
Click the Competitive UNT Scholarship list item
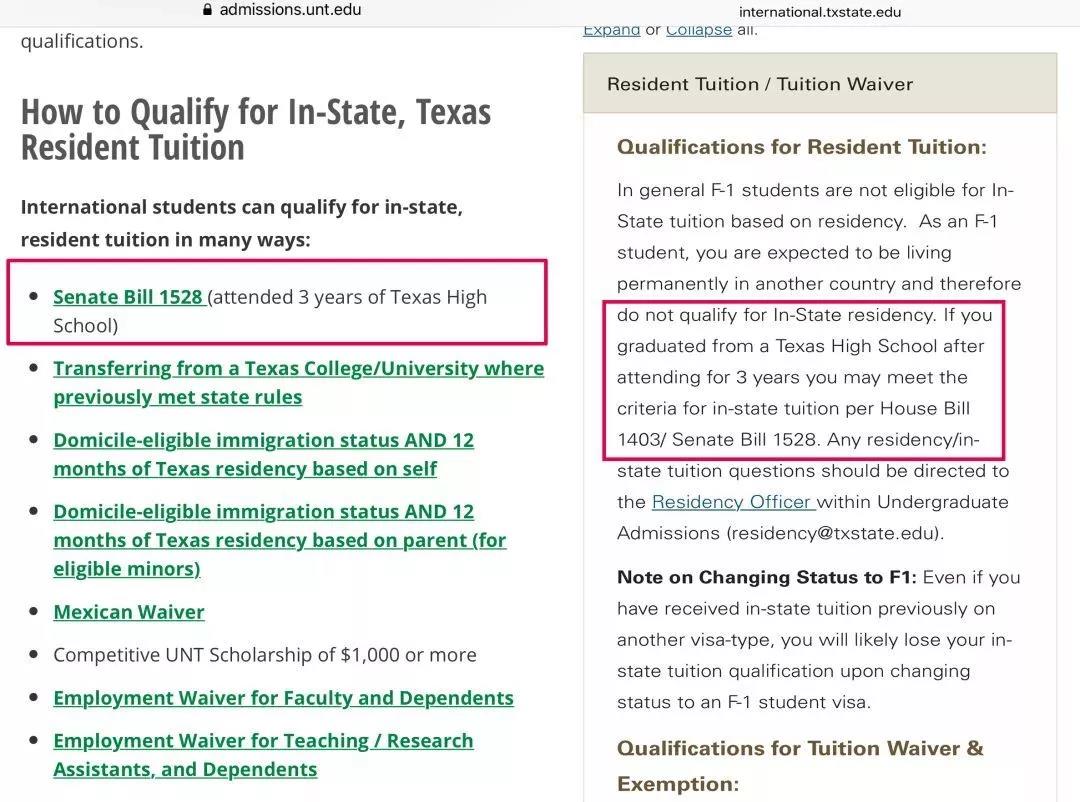264,655
